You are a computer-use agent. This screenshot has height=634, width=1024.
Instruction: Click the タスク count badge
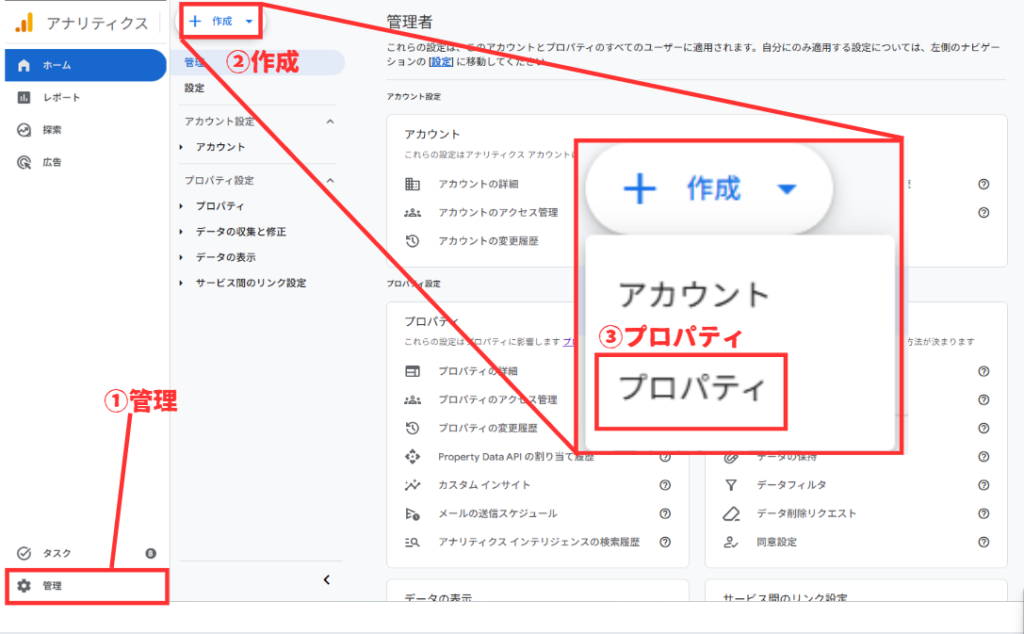click(x=150, y=553)
